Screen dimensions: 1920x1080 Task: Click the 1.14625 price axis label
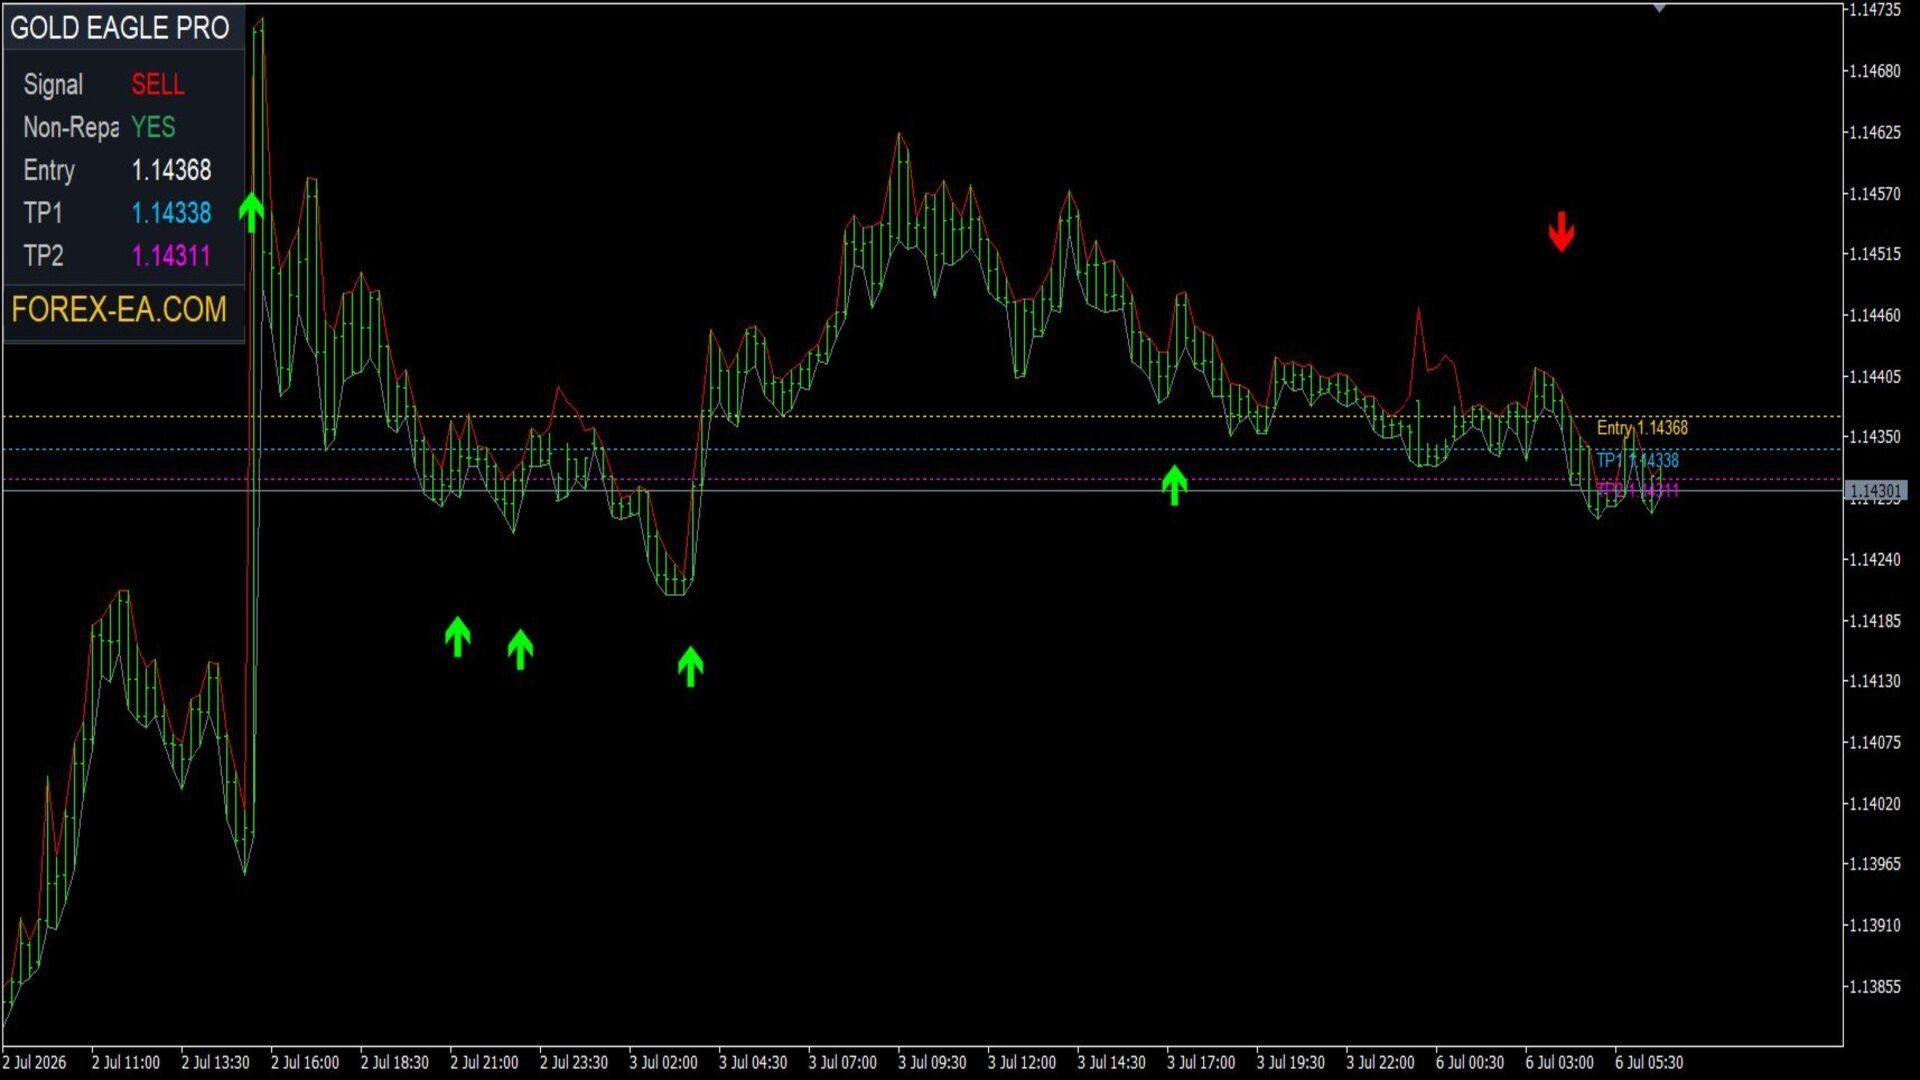[x=1873, y=132]
